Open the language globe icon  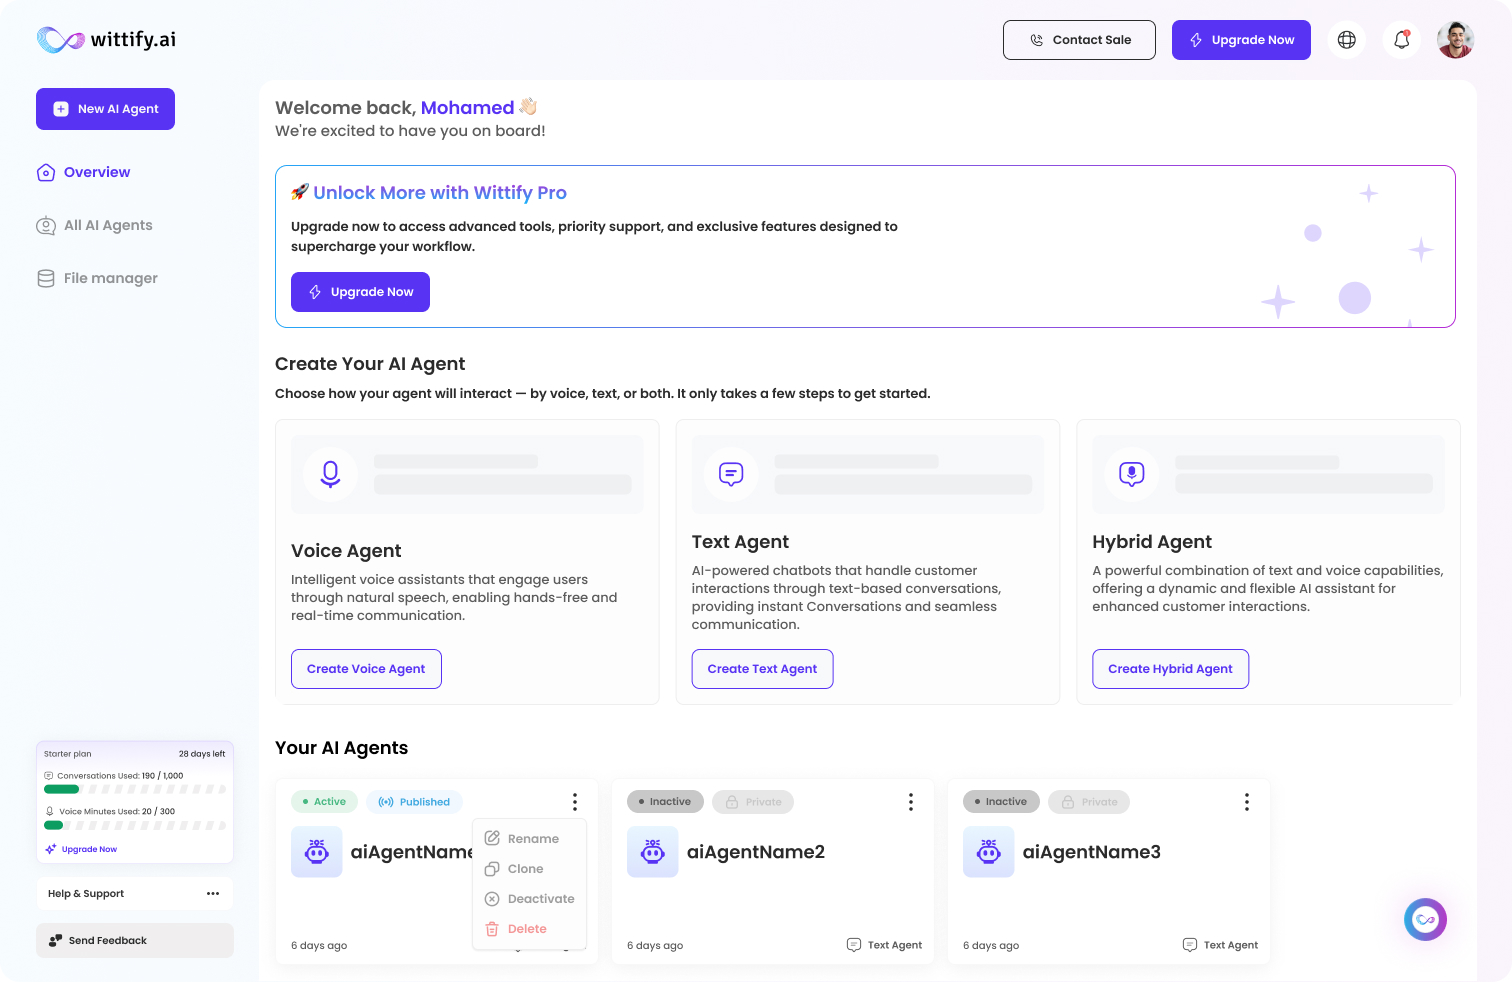tap(1347, 40)
